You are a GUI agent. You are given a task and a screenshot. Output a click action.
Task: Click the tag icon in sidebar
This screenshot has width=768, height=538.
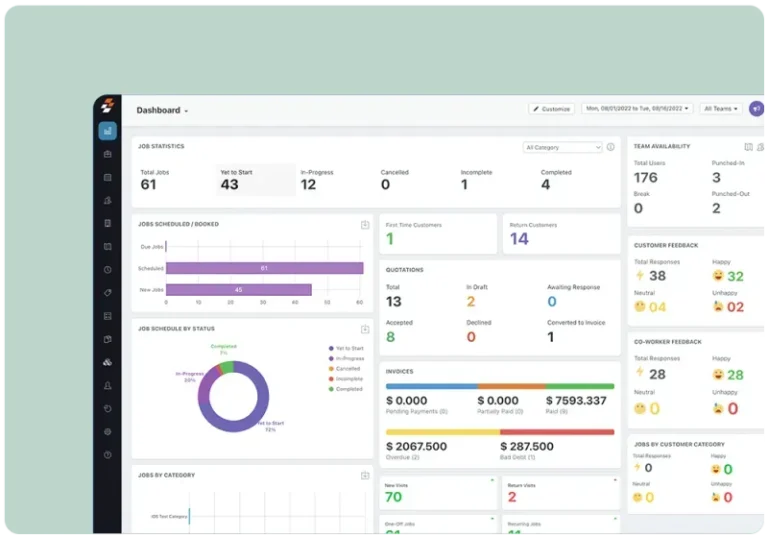coord(107,293)
